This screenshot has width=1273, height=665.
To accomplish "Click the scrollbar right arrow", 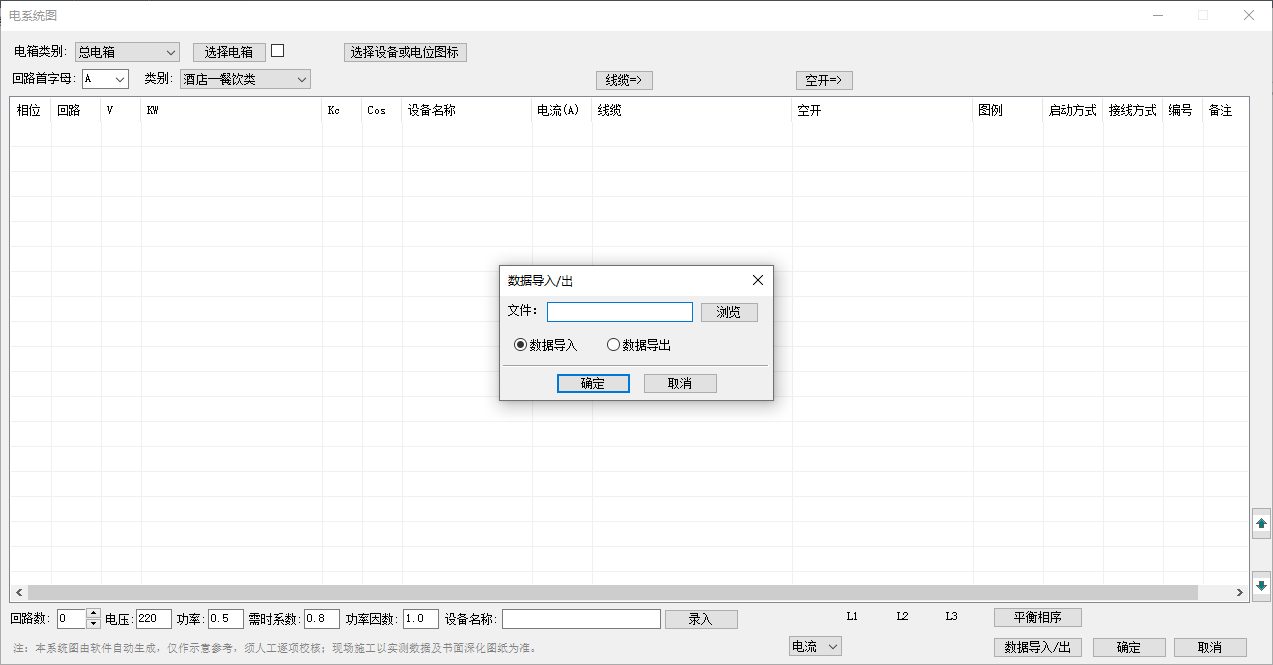I will pyautogui.click(x=1240, y=593).
